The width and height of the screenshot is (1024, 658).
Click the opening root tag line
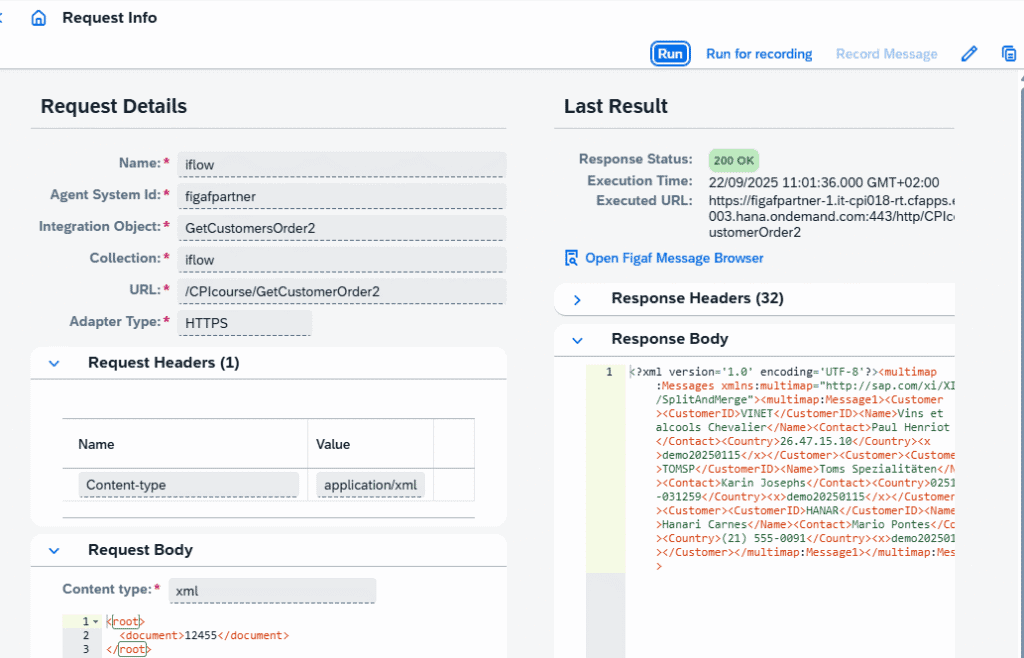point(126,621)
